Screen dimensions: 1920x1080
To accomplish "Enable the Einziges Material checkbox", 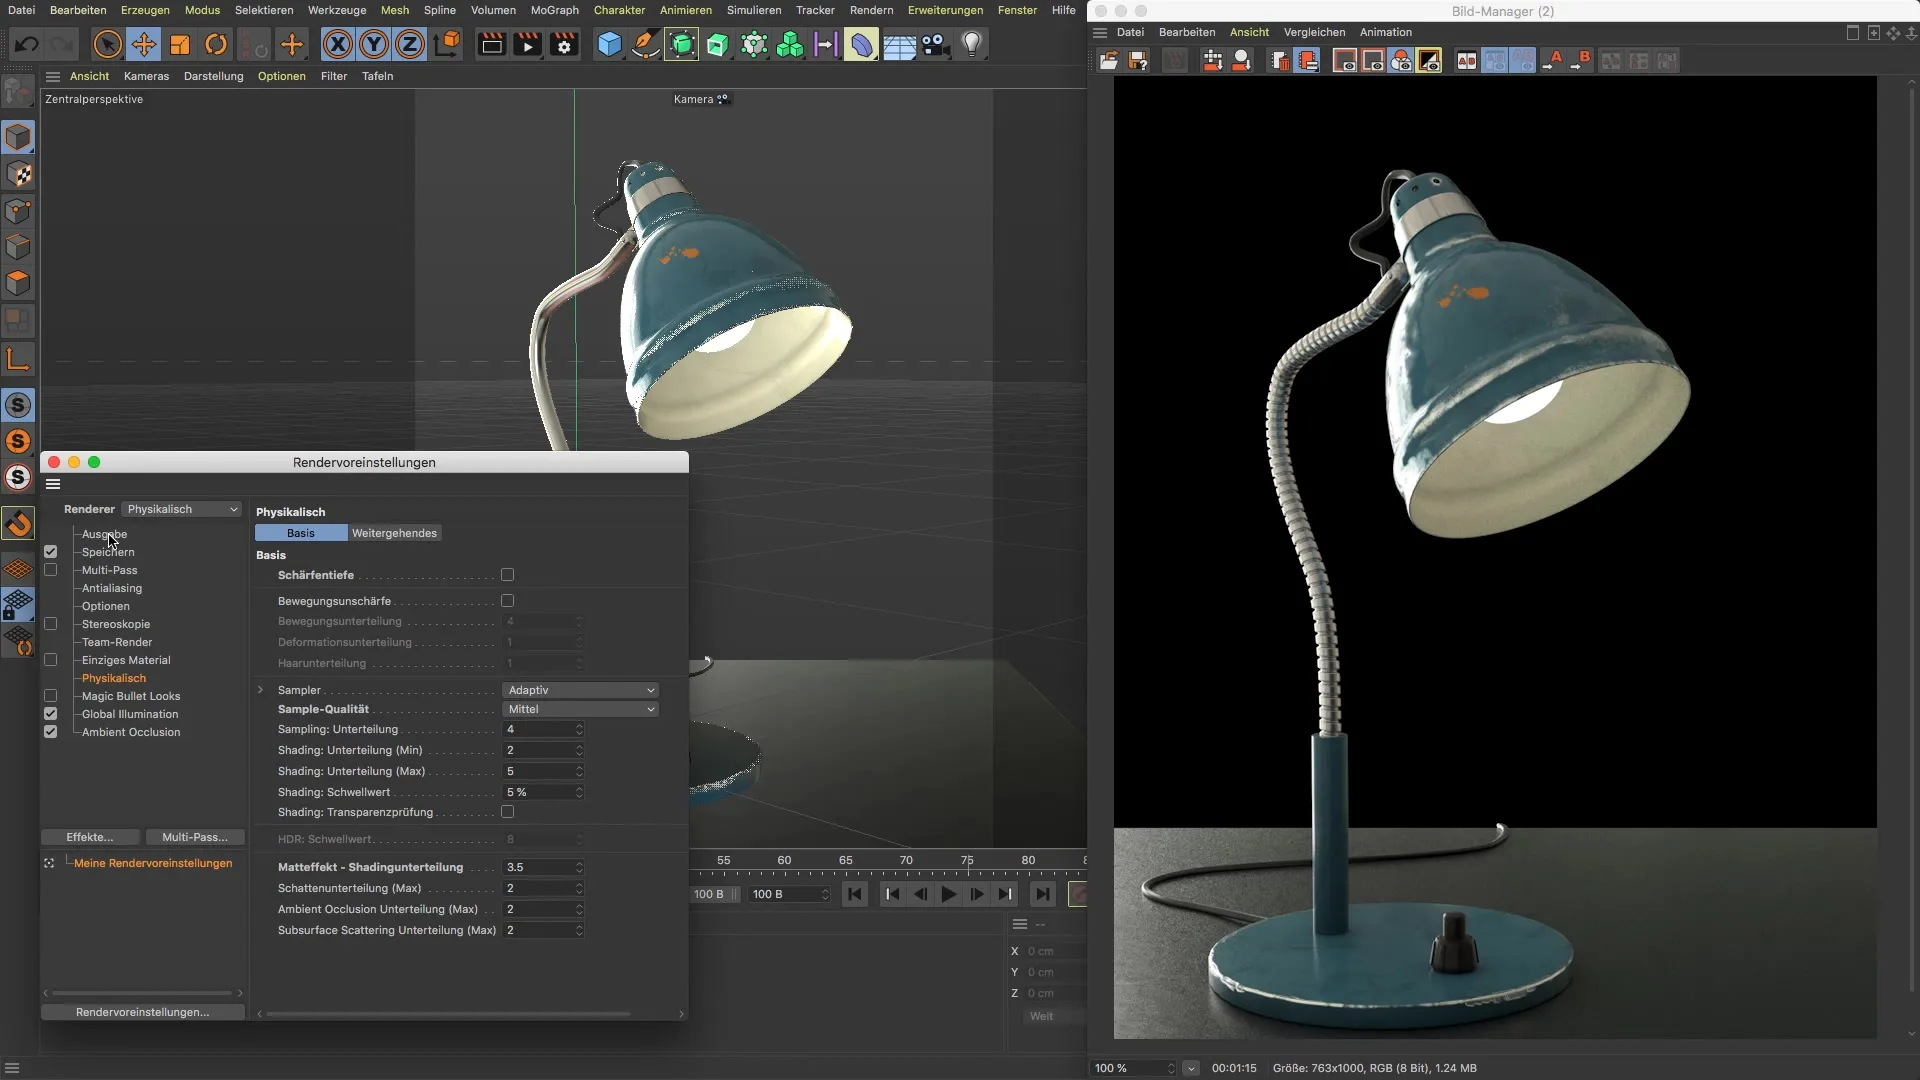I will tap(51, 660).
